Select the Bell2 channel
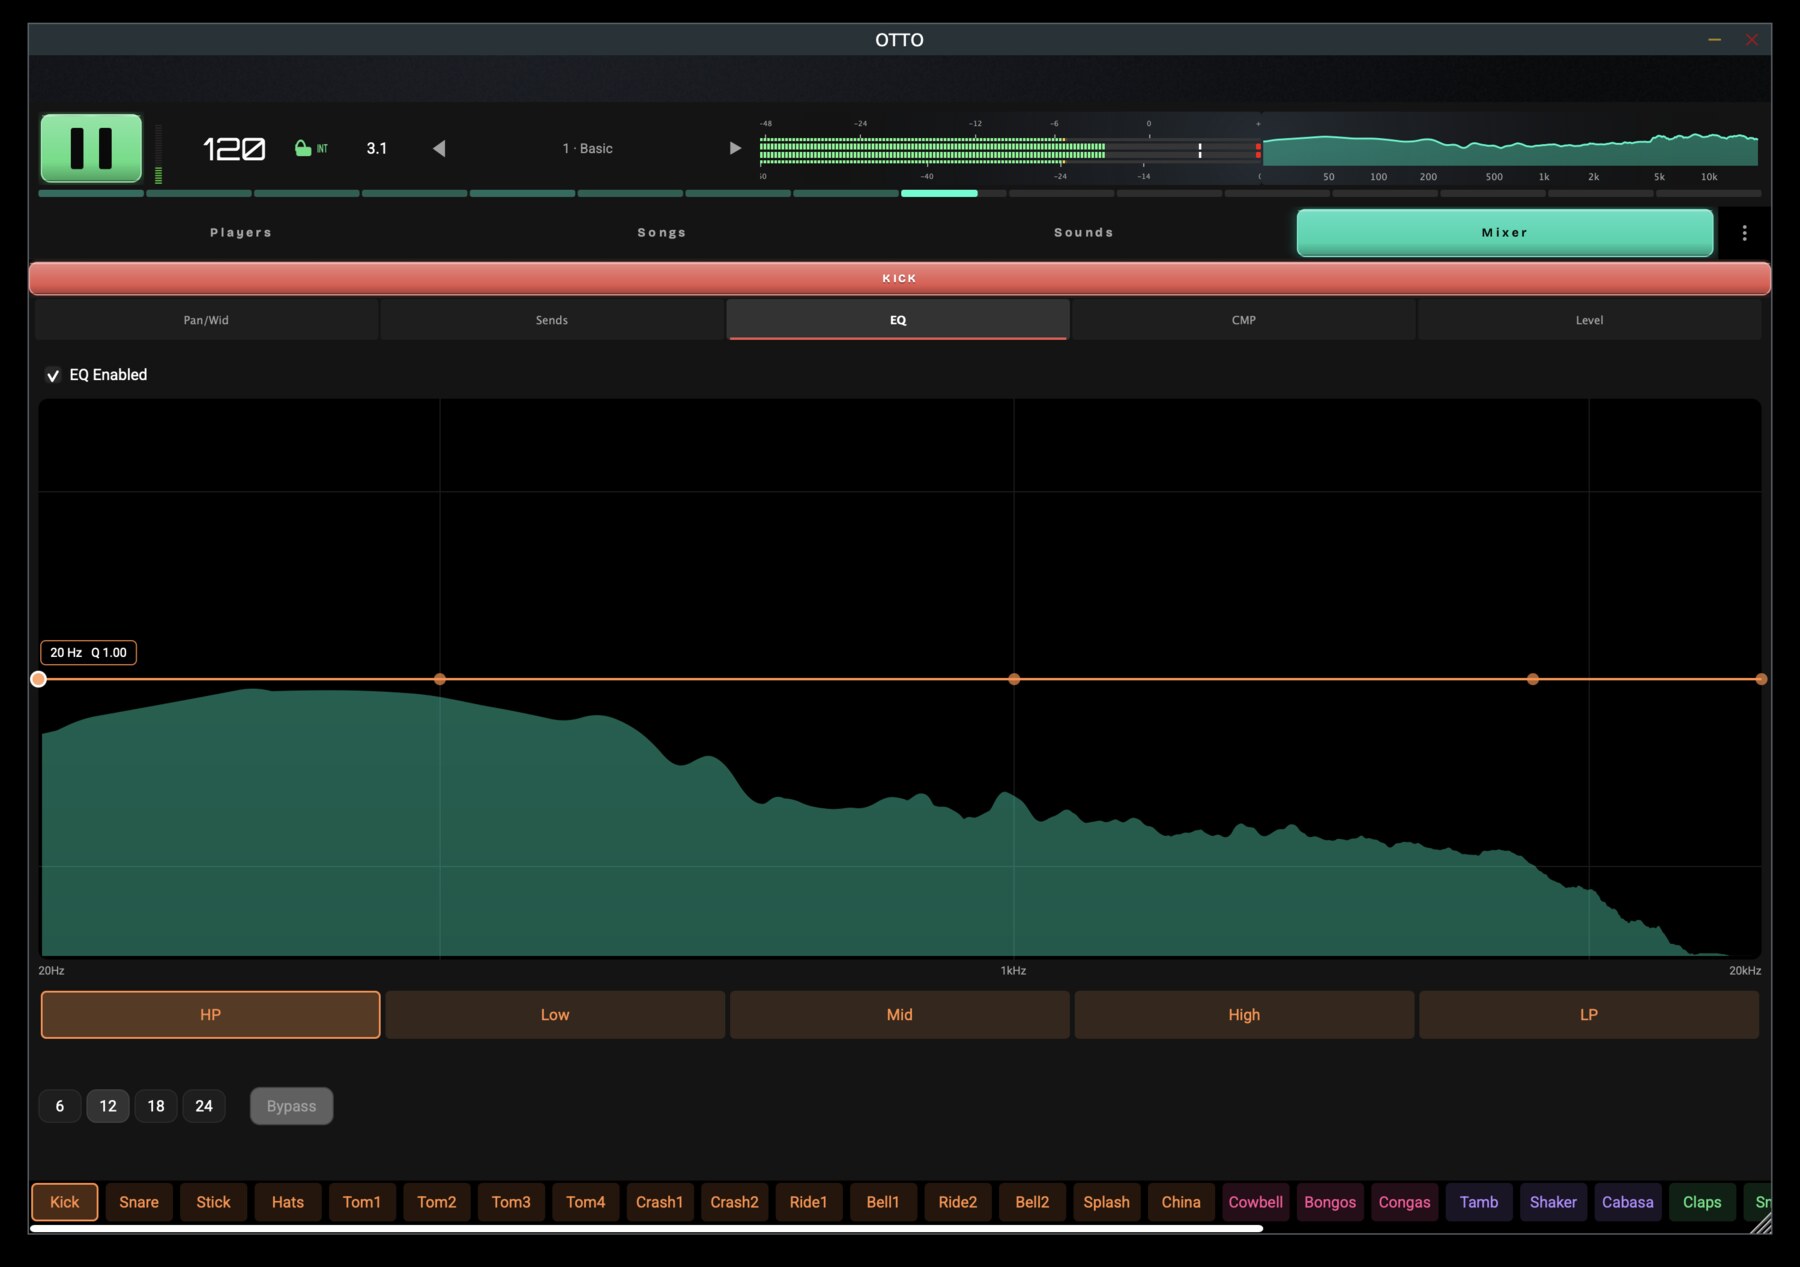This screenshot has height=1267, width=1800. click(x=1032, y=1202)
